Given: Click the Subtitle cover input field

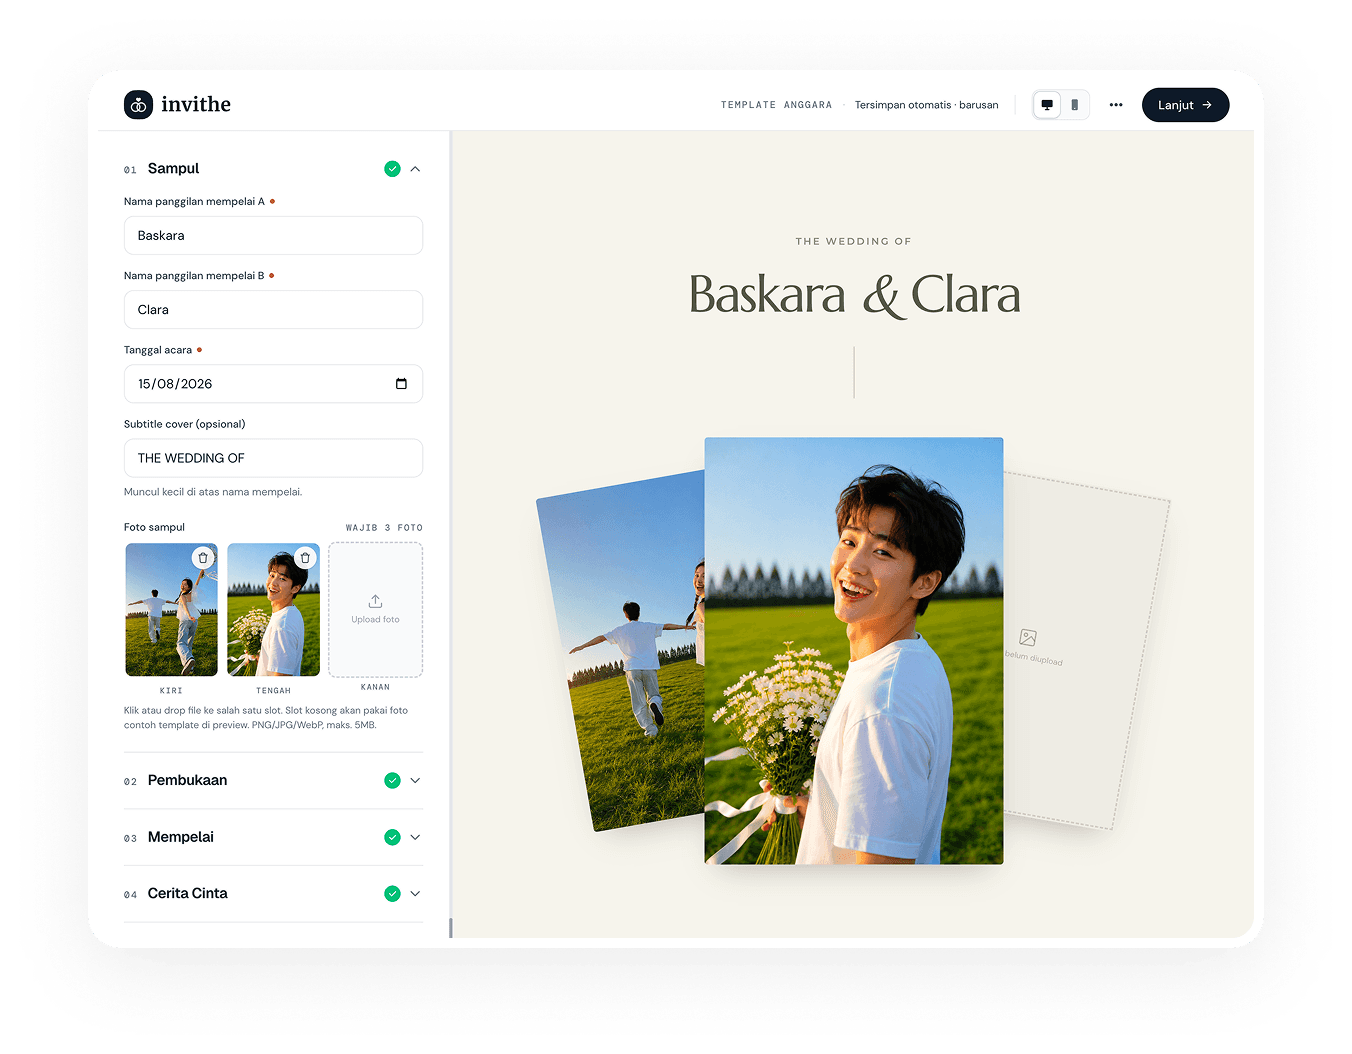Looking at the screenshot, I should click(273, 458).
